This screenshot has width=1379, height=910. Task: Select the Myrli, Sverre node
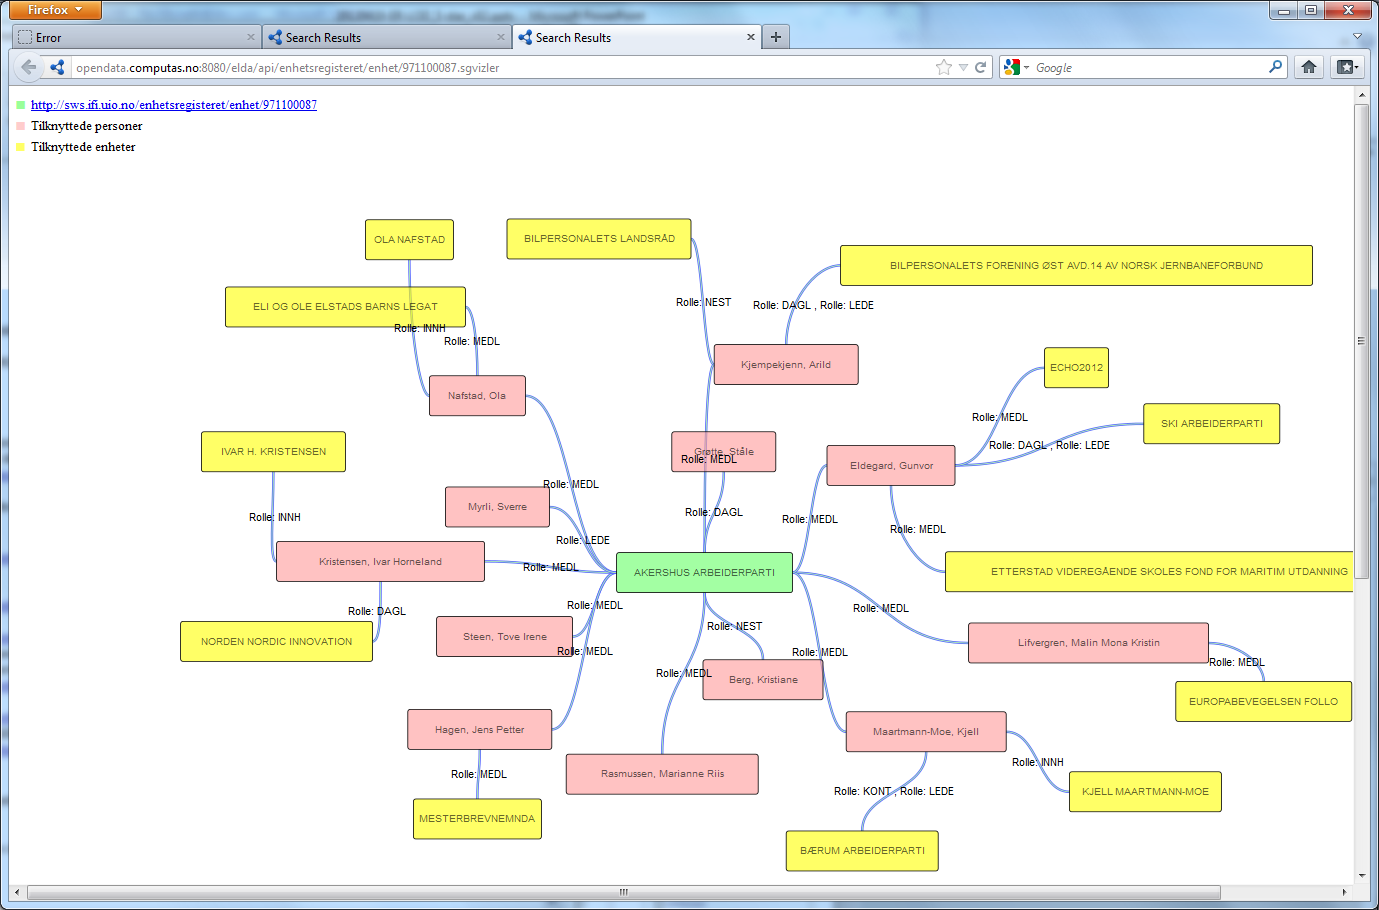(497, 507)
